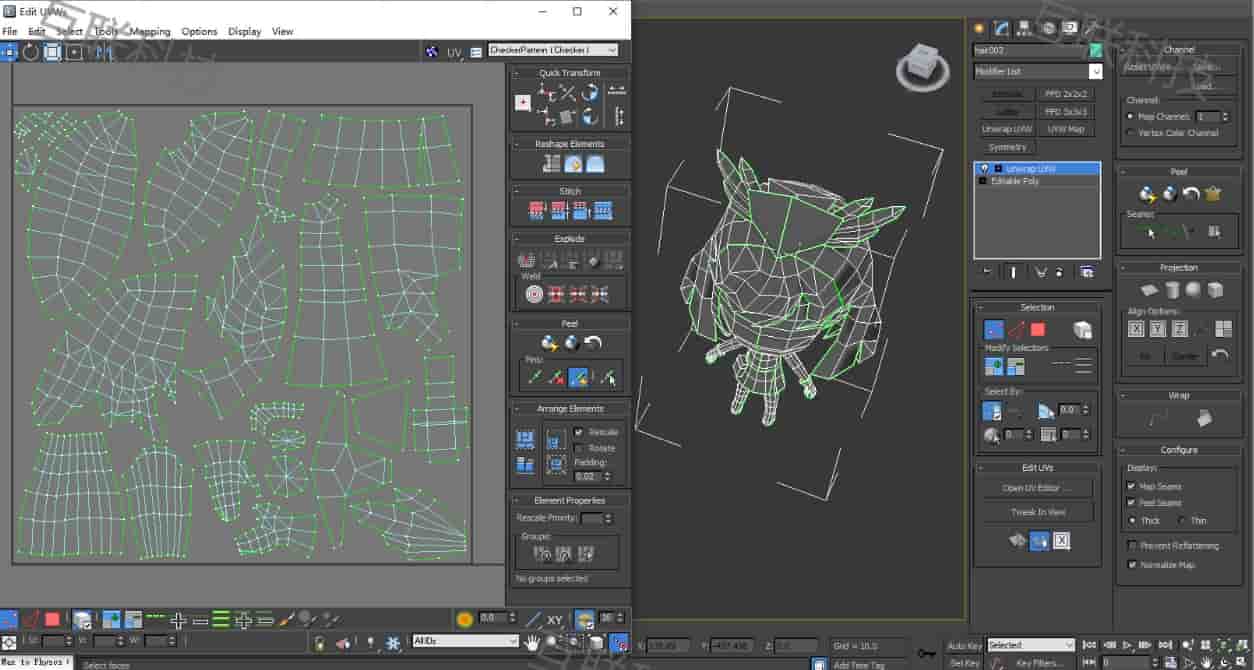Click Pelt Map icon in command panel Peel rollout
Viewport: 1254px width, 670px height.
pyautogui.click(x=1213, y=194)
